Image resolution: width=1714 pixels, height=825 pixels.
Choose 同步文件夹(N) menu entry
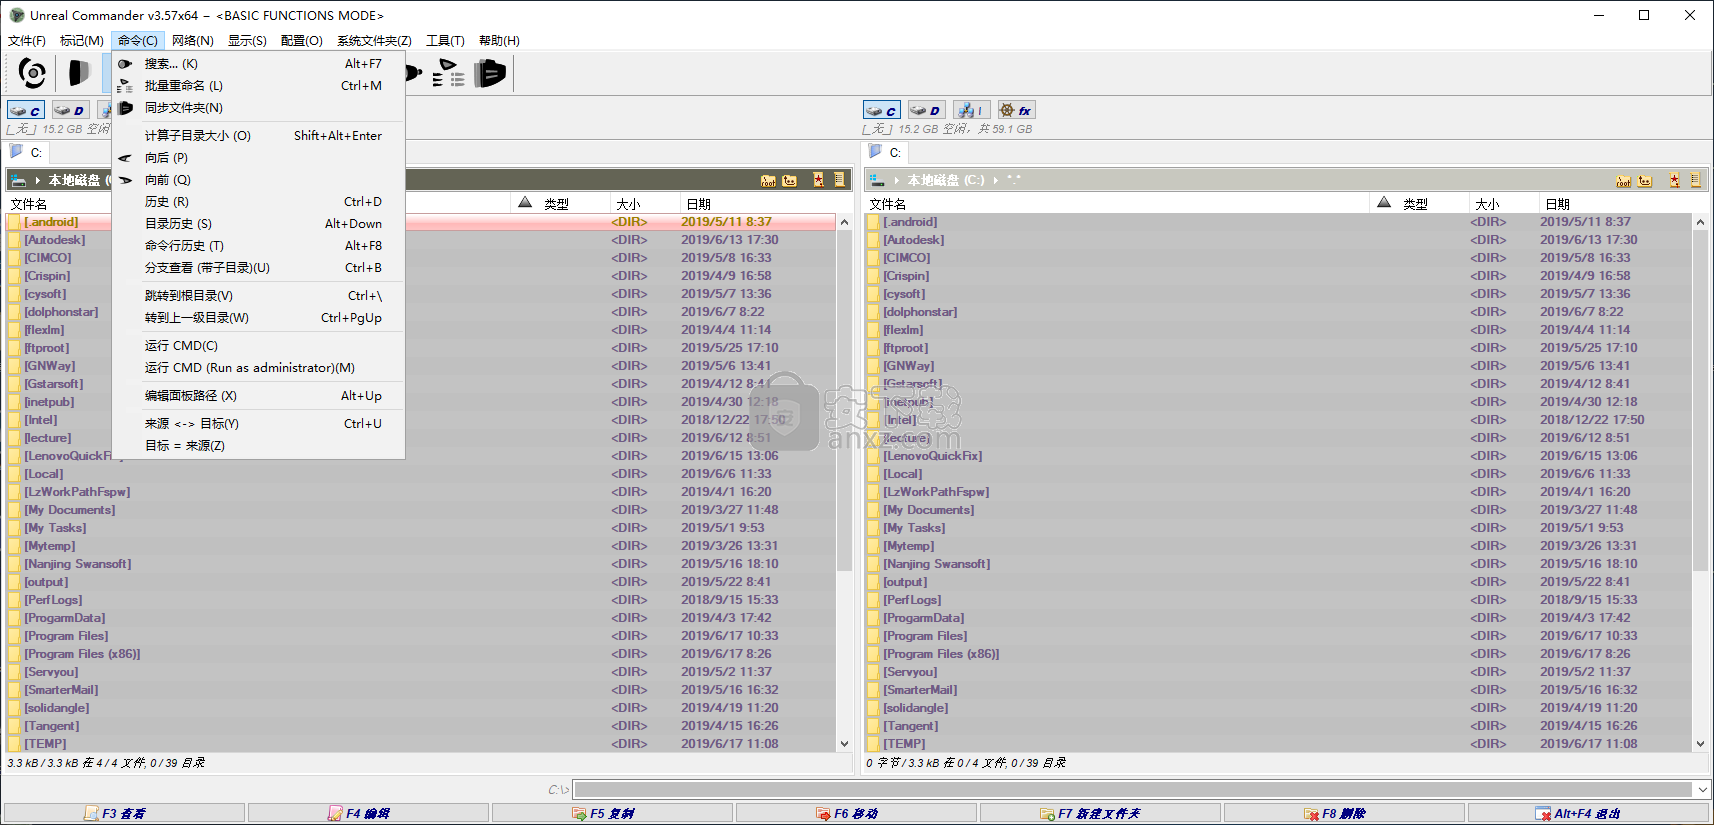[x=258, y=108]
